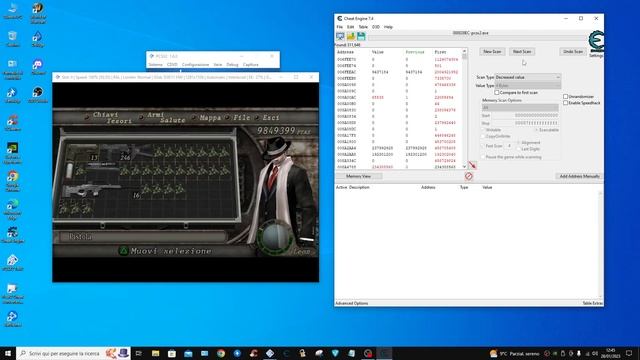Open the memory region All dropdown

click(520, 108)
